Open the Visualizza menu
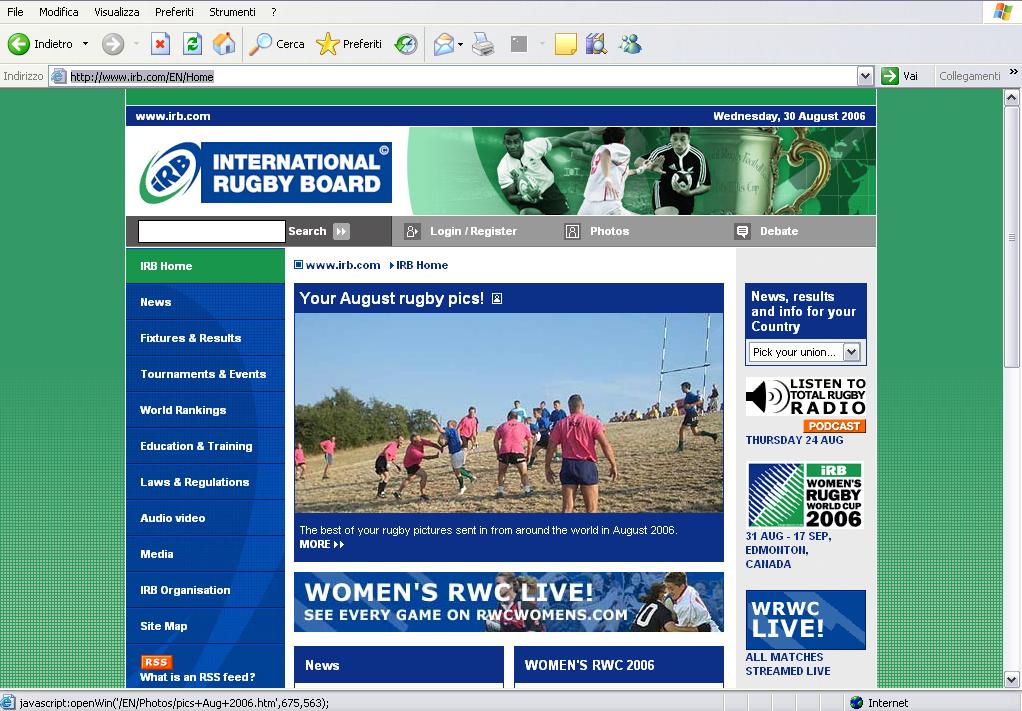Screen dimensions: 1022x711 pyautogui.click(x=117, y=12)
